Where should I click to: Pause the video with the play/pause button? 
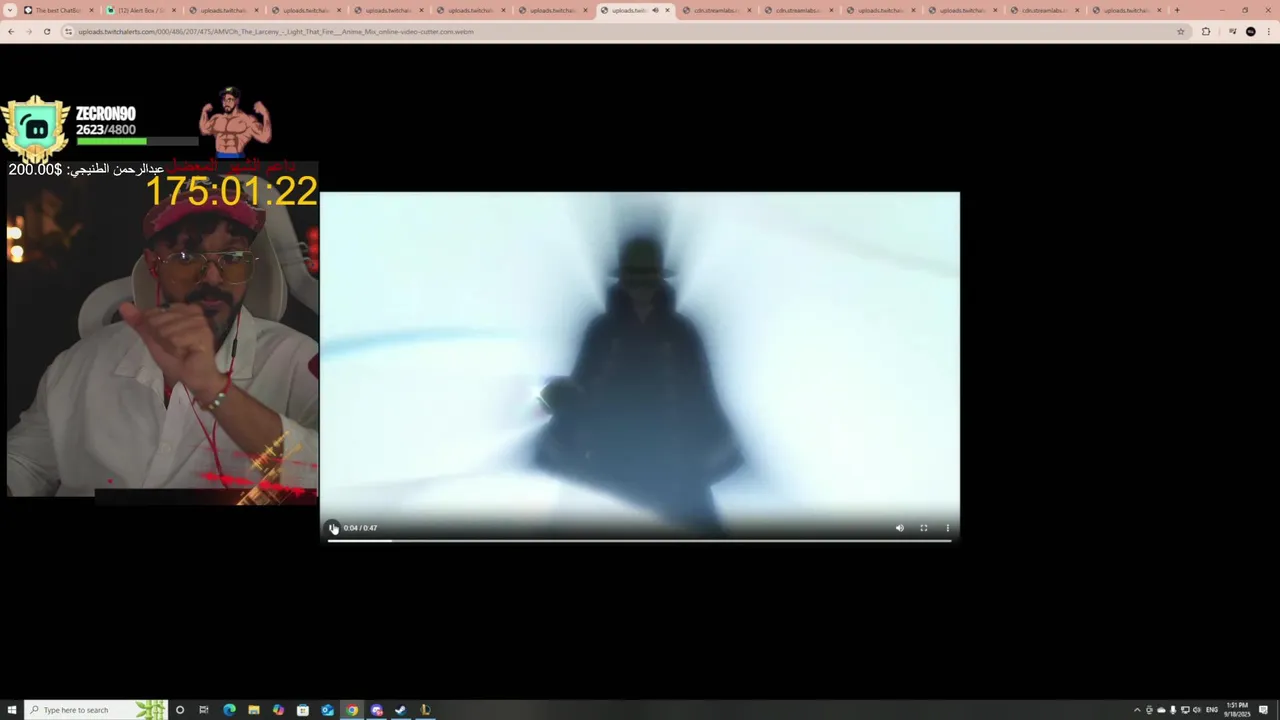(x=333, y=528)
